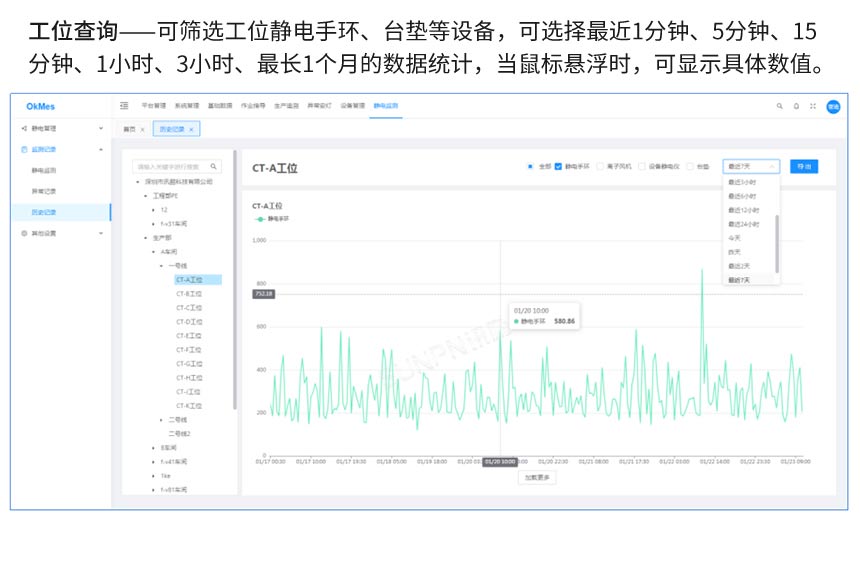Click the notification bell icon at top right
Viewport: 860px width, 579px height.
[x=796, y=106]
